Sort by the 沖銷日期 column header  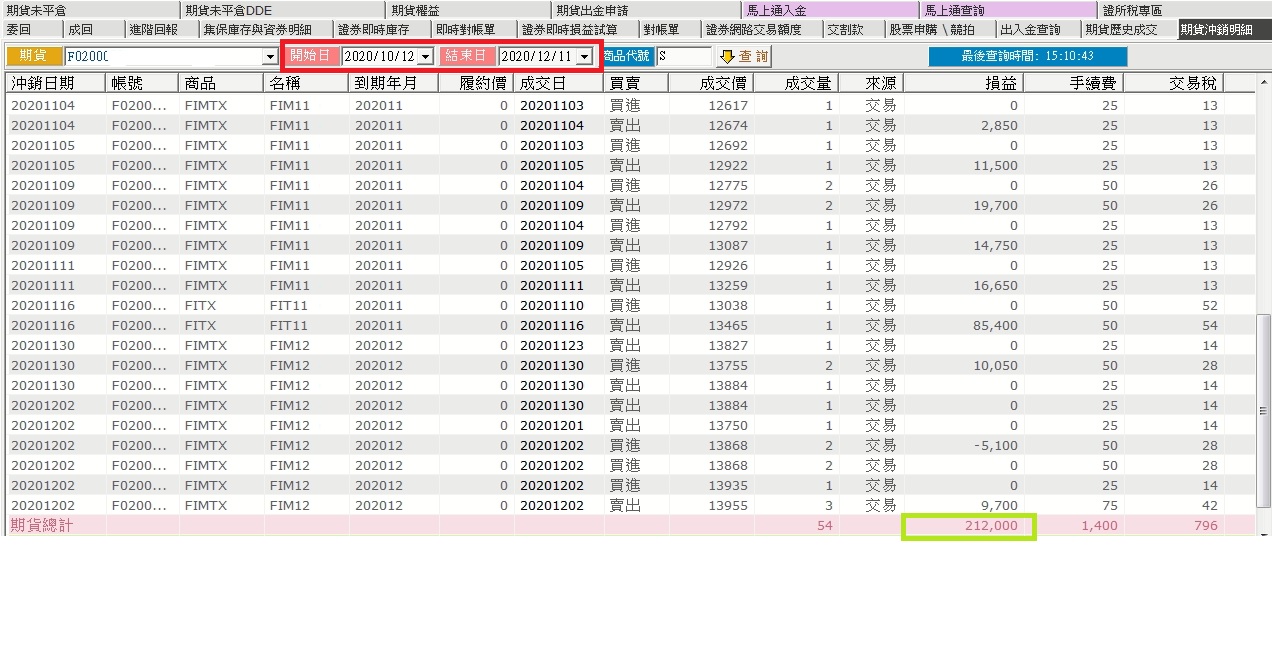pos(57,83)
